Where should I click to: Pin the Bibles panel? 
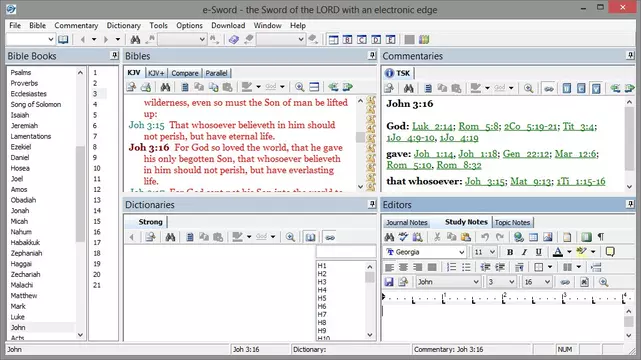pyautogui.click(x=372, y=56)
